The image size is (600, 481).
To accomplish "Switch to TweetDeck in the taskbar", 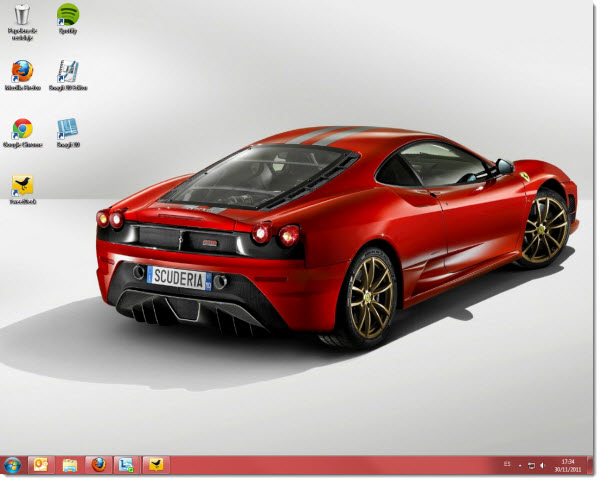I will pos(156,466).
